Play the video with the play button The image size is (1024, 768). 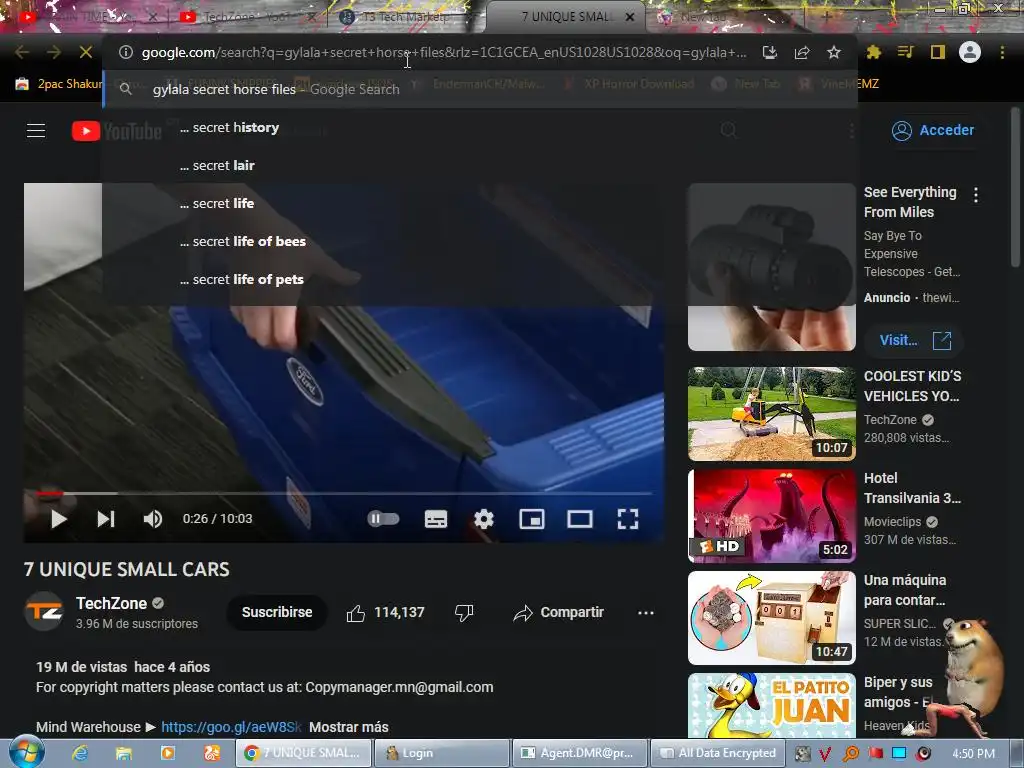pyautogui.click(x=59, y=519)
